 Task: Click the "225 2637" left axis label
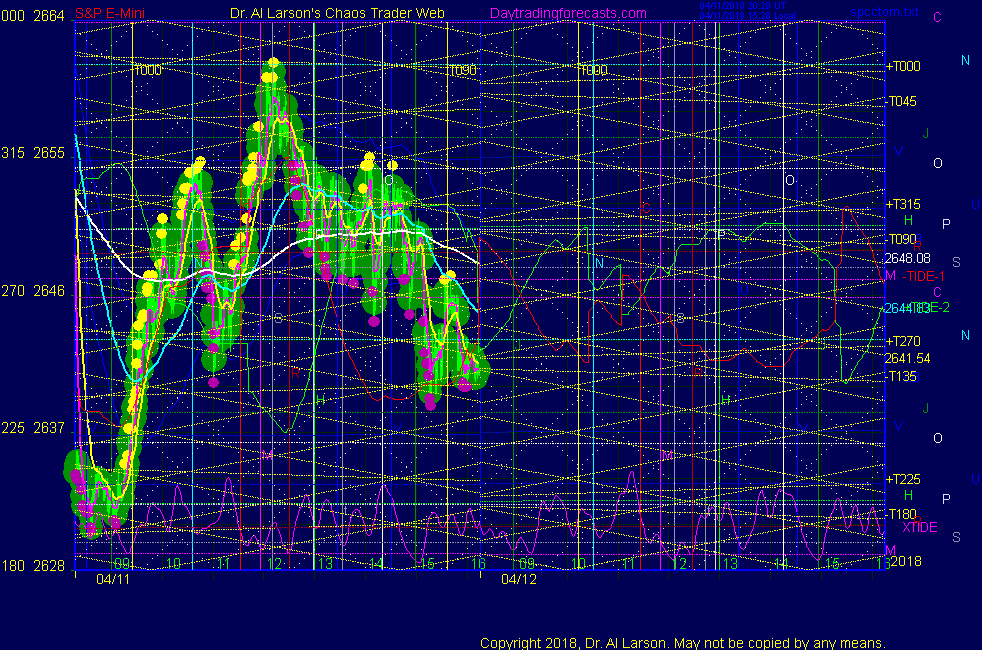(x=33, y=428)
